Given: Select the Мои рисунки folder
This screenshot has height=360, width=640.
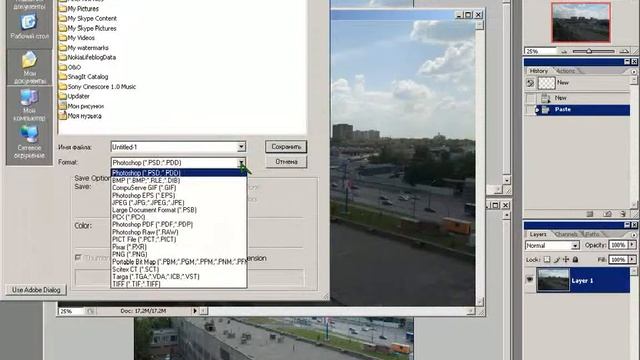Looking at the screenshot, I should (81, 106).
